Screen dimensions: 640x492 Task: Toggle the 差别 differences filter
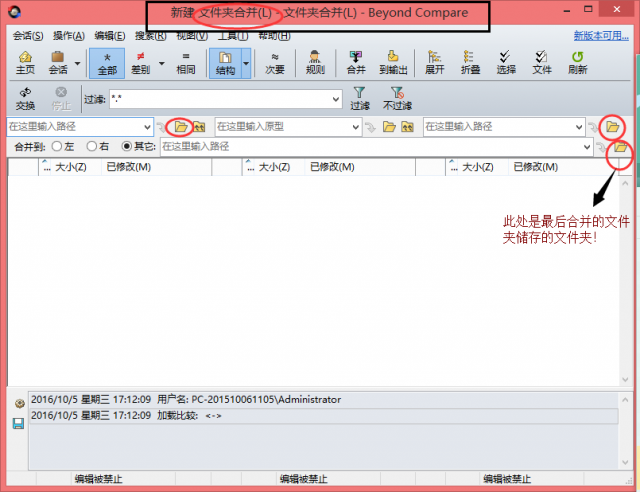[140, 63]
